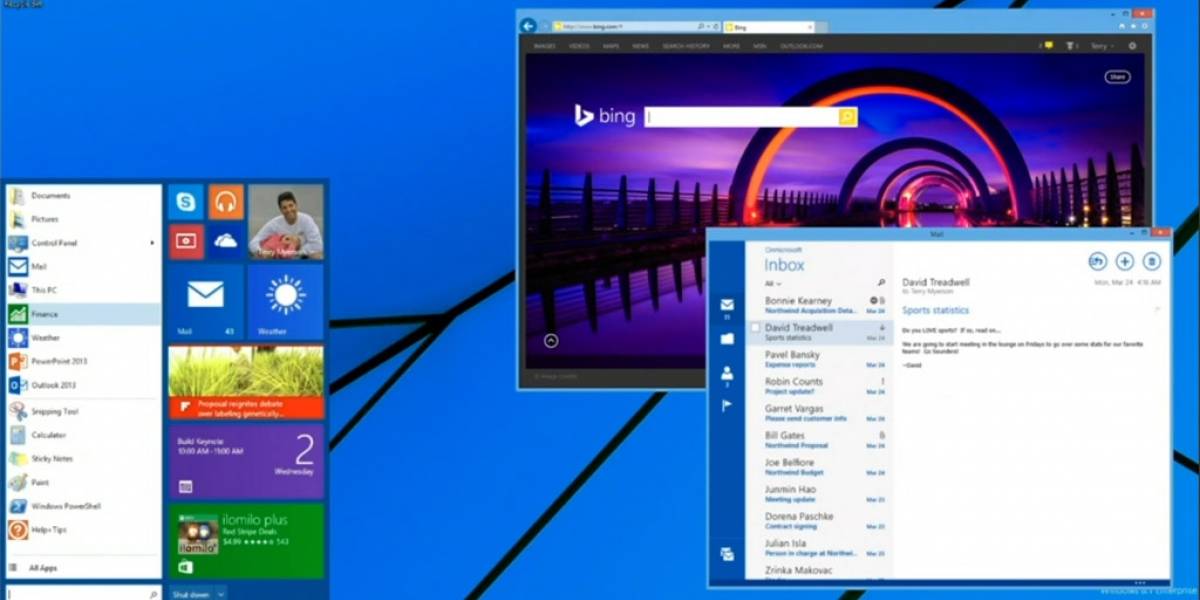This screenshot has height=600, width=1200.
Task: Open the Calendar tile showing Build Keynote
Action: (246, 461)
